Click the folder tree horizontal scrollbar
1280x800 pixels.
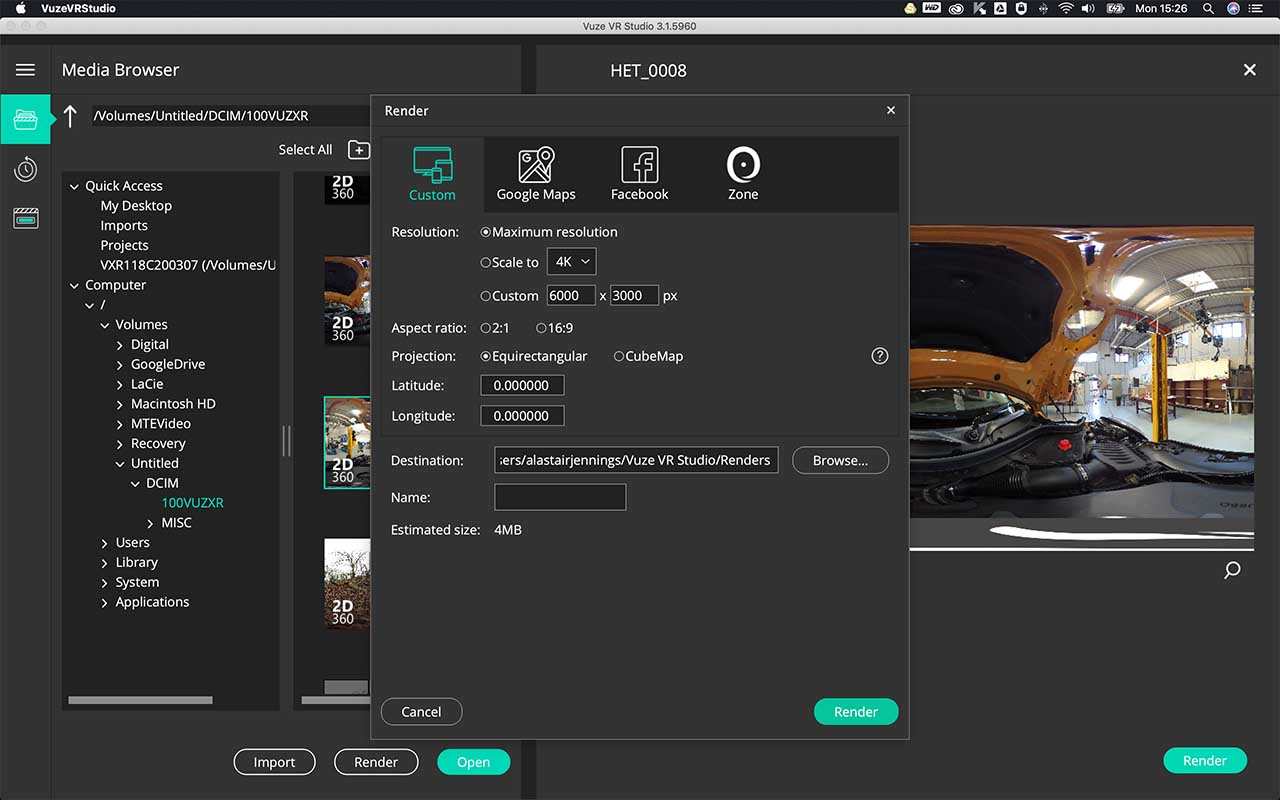(140, 700)
